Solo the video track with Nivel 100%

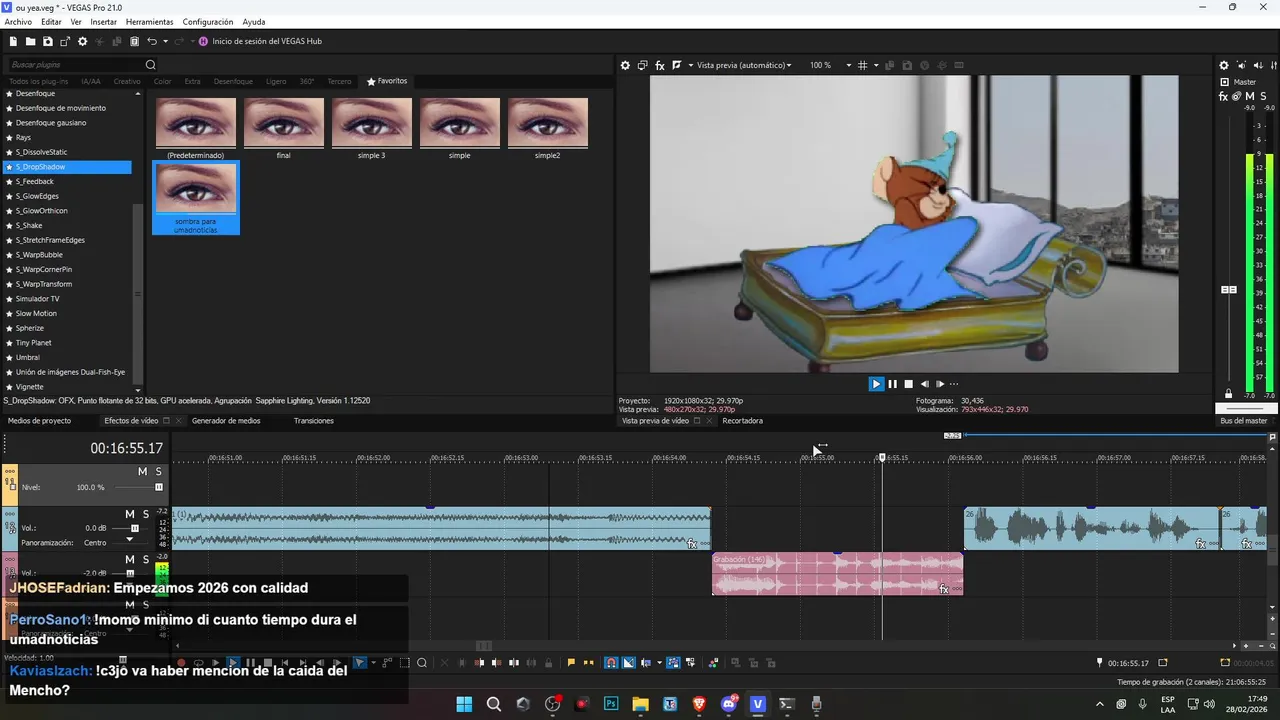tap(158, 471)
